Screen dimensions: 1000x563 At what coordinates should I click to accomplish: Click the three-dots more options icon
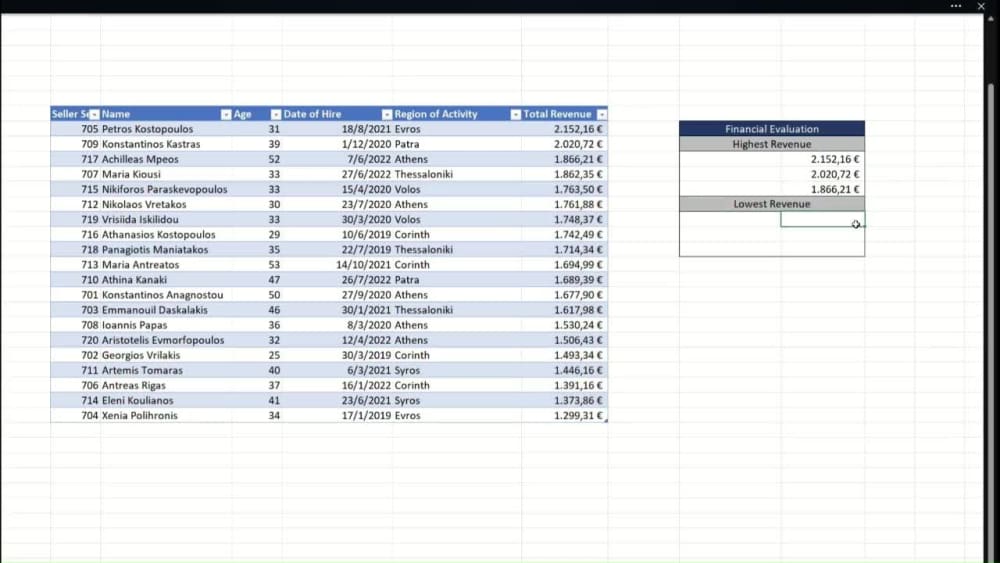pos(955,6)
